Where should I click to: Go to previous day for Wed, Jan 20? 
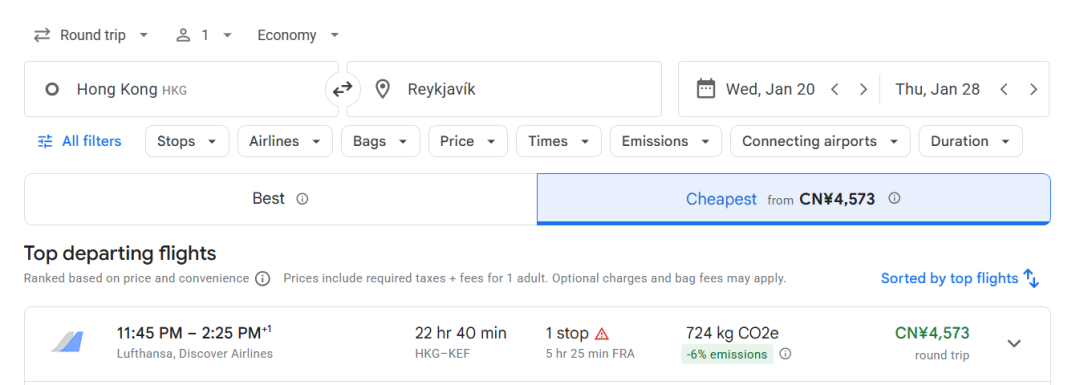click(x=835, y=89)
